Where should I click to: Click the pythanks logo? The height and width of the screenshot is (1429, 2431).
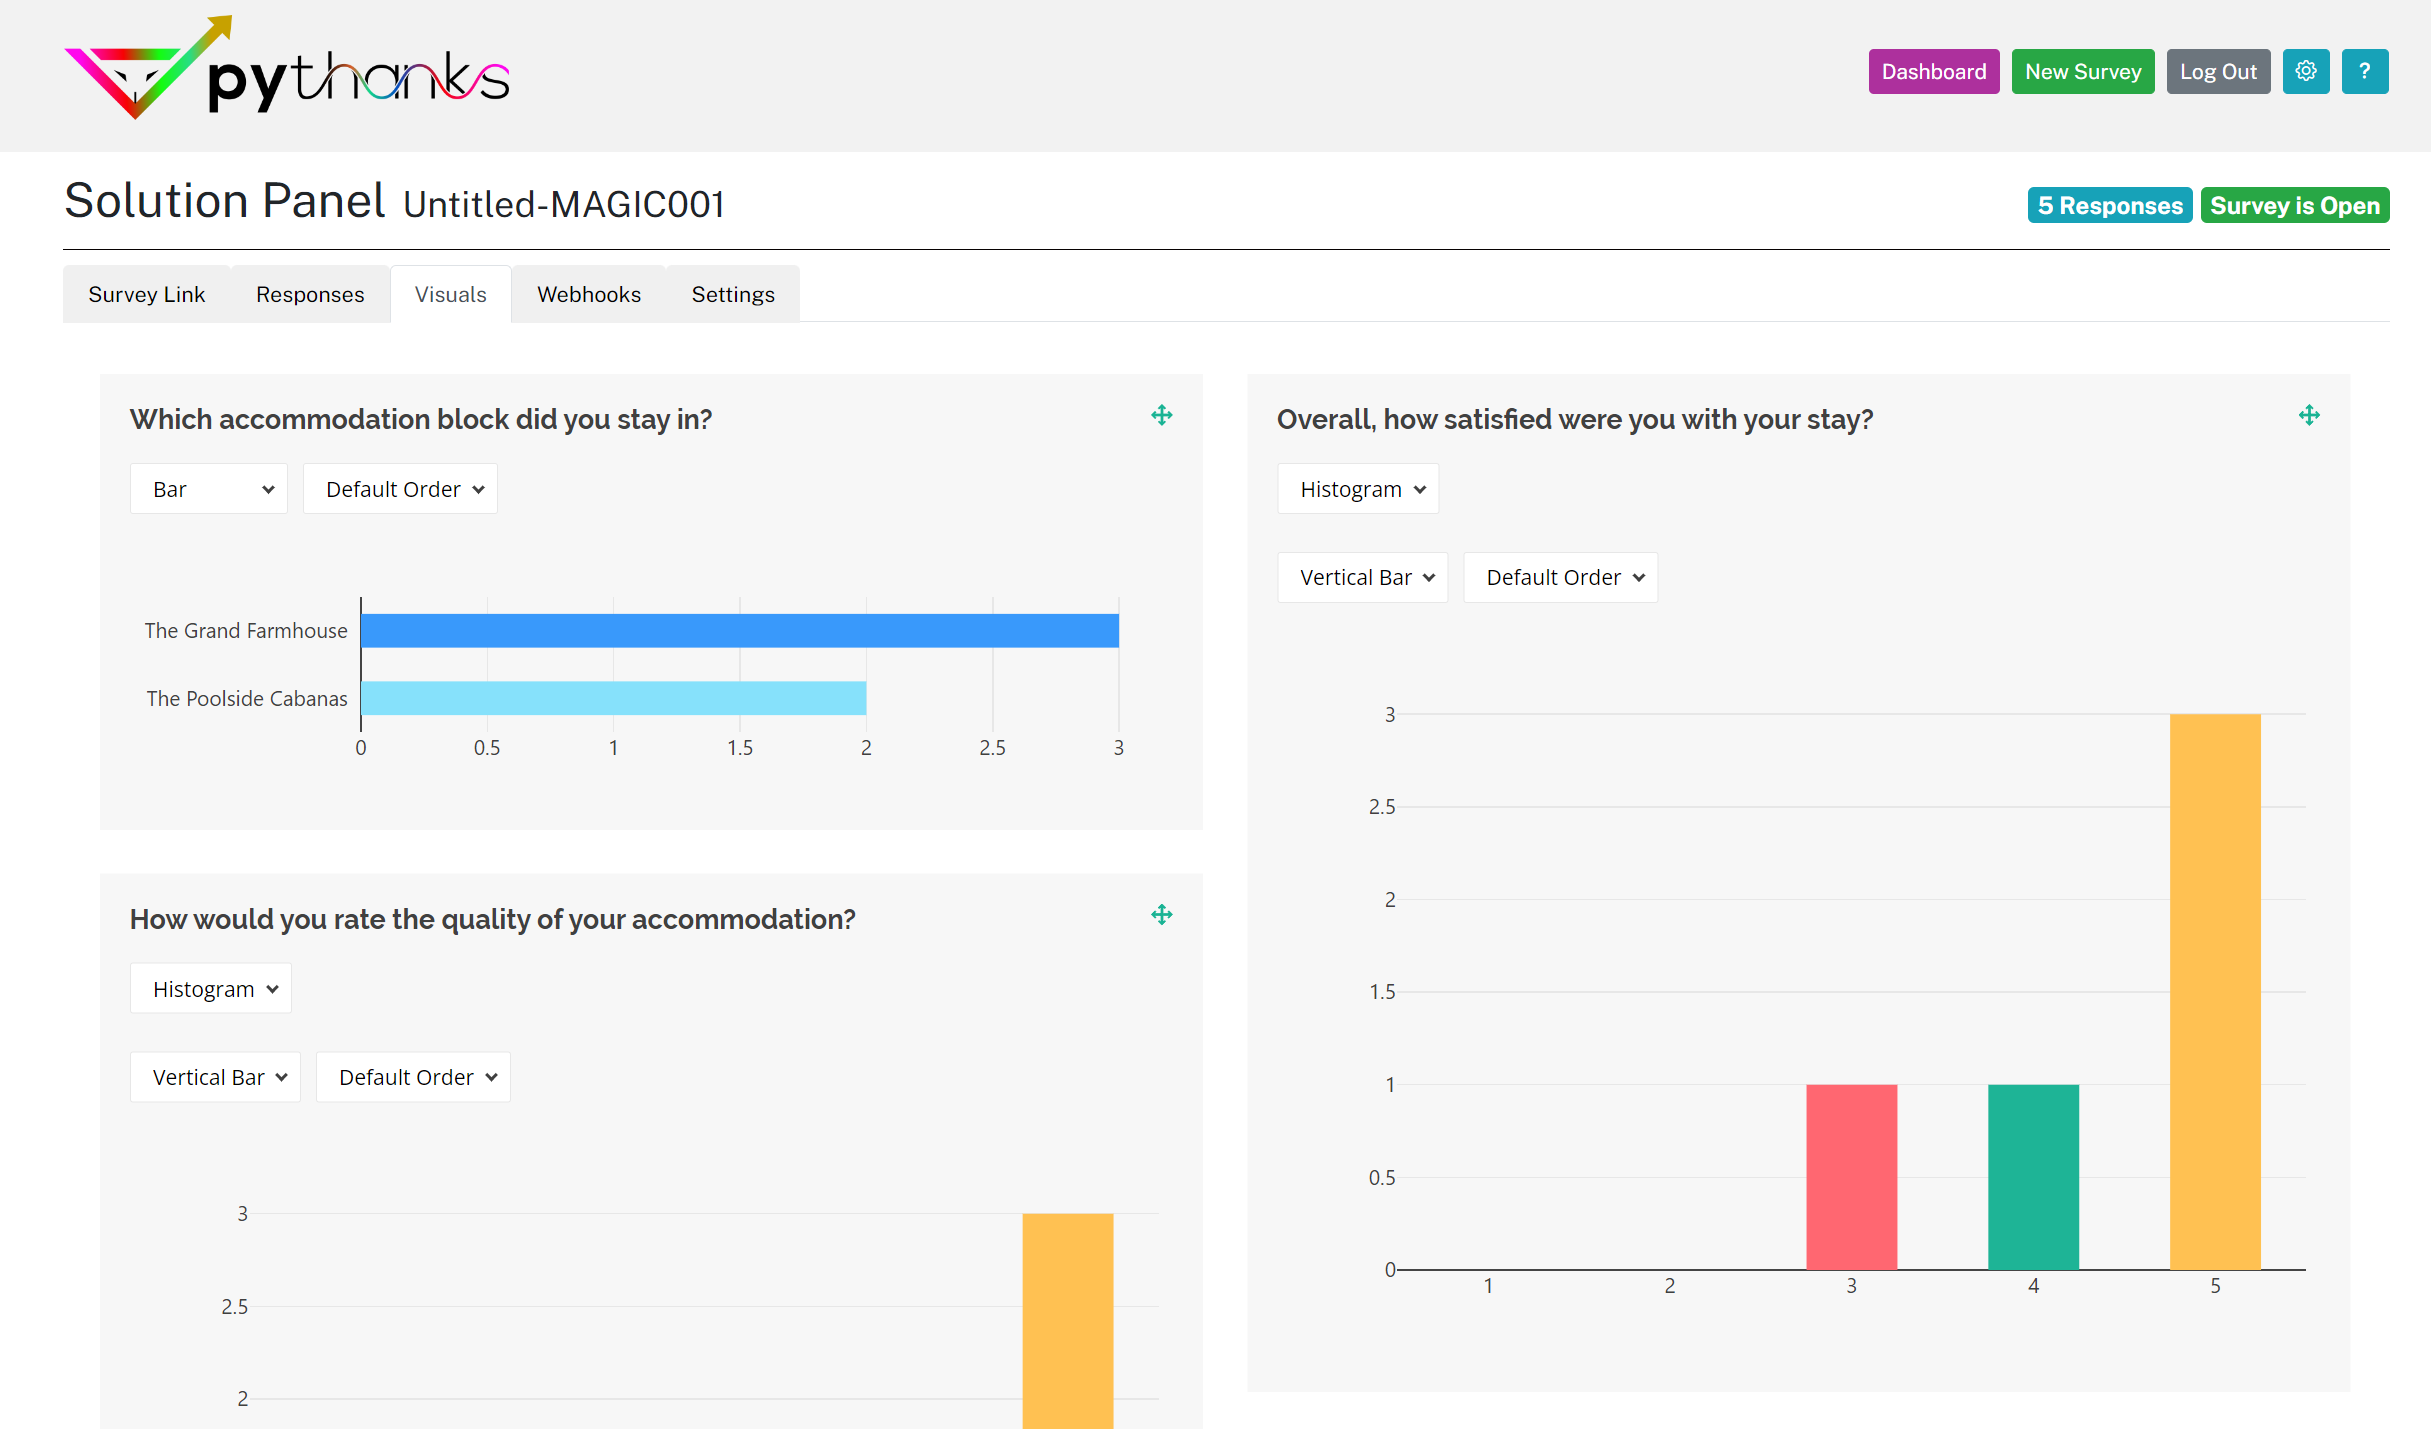288,70
